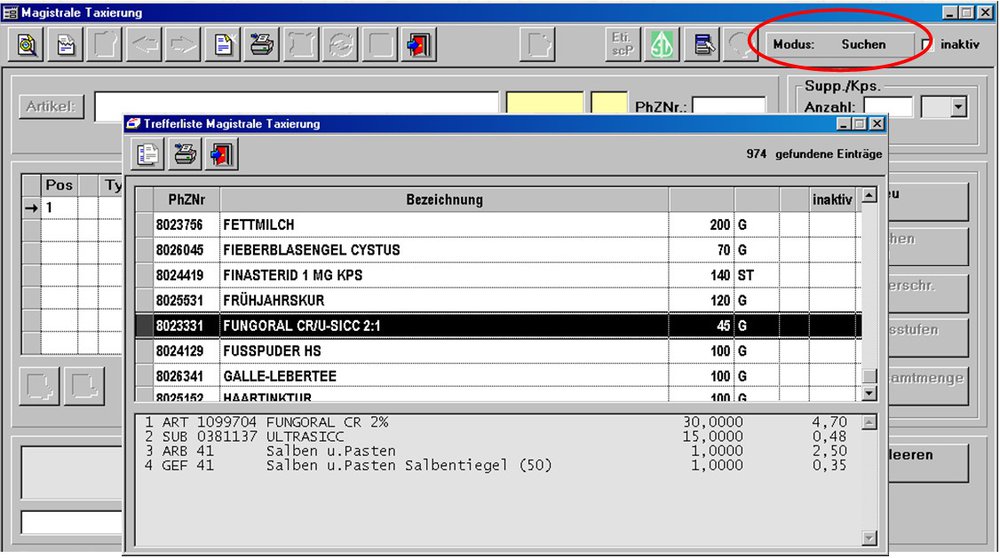Select the FRÜHJAHRSKUR entry
The image size is (1000, 558).
[x=498, y=300]
